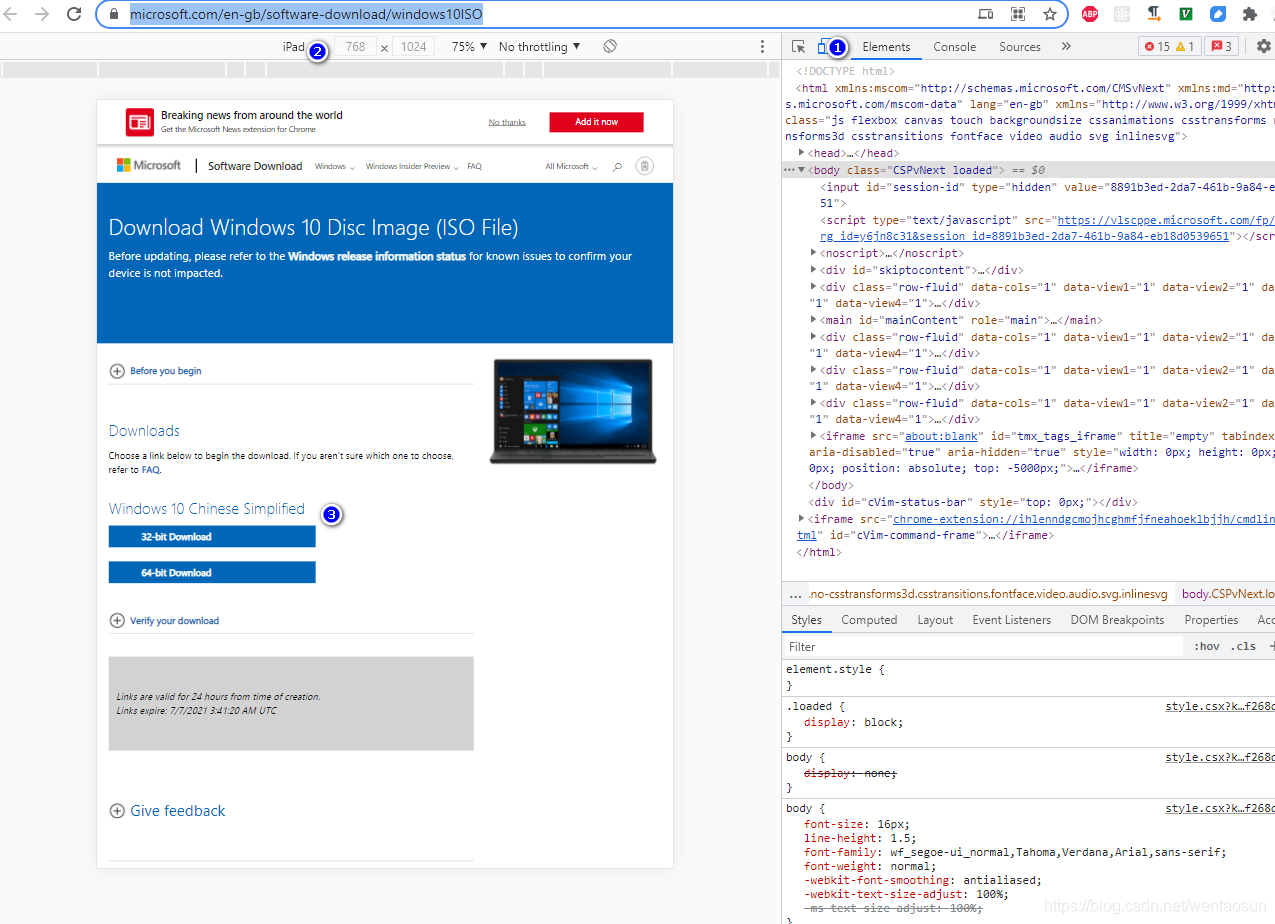Switch to the Sources tab
Viewport: 1275px width, 924px height.
coord(1020,46)
